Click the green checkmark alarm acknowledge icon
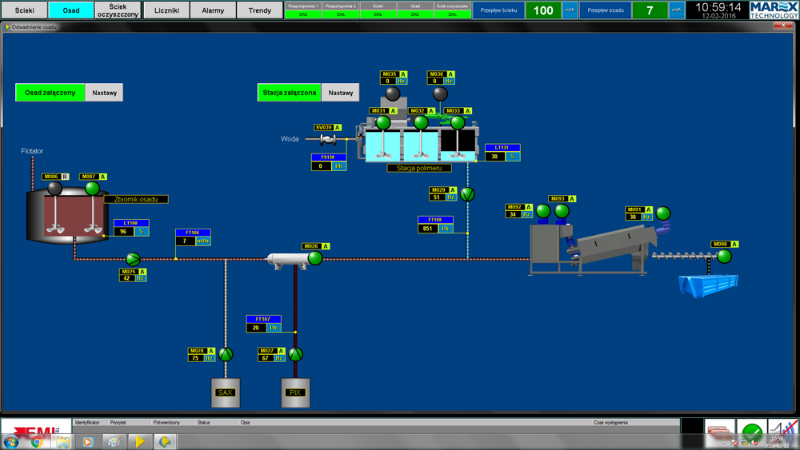The image size is (800, 450). [x=750, y=433]
